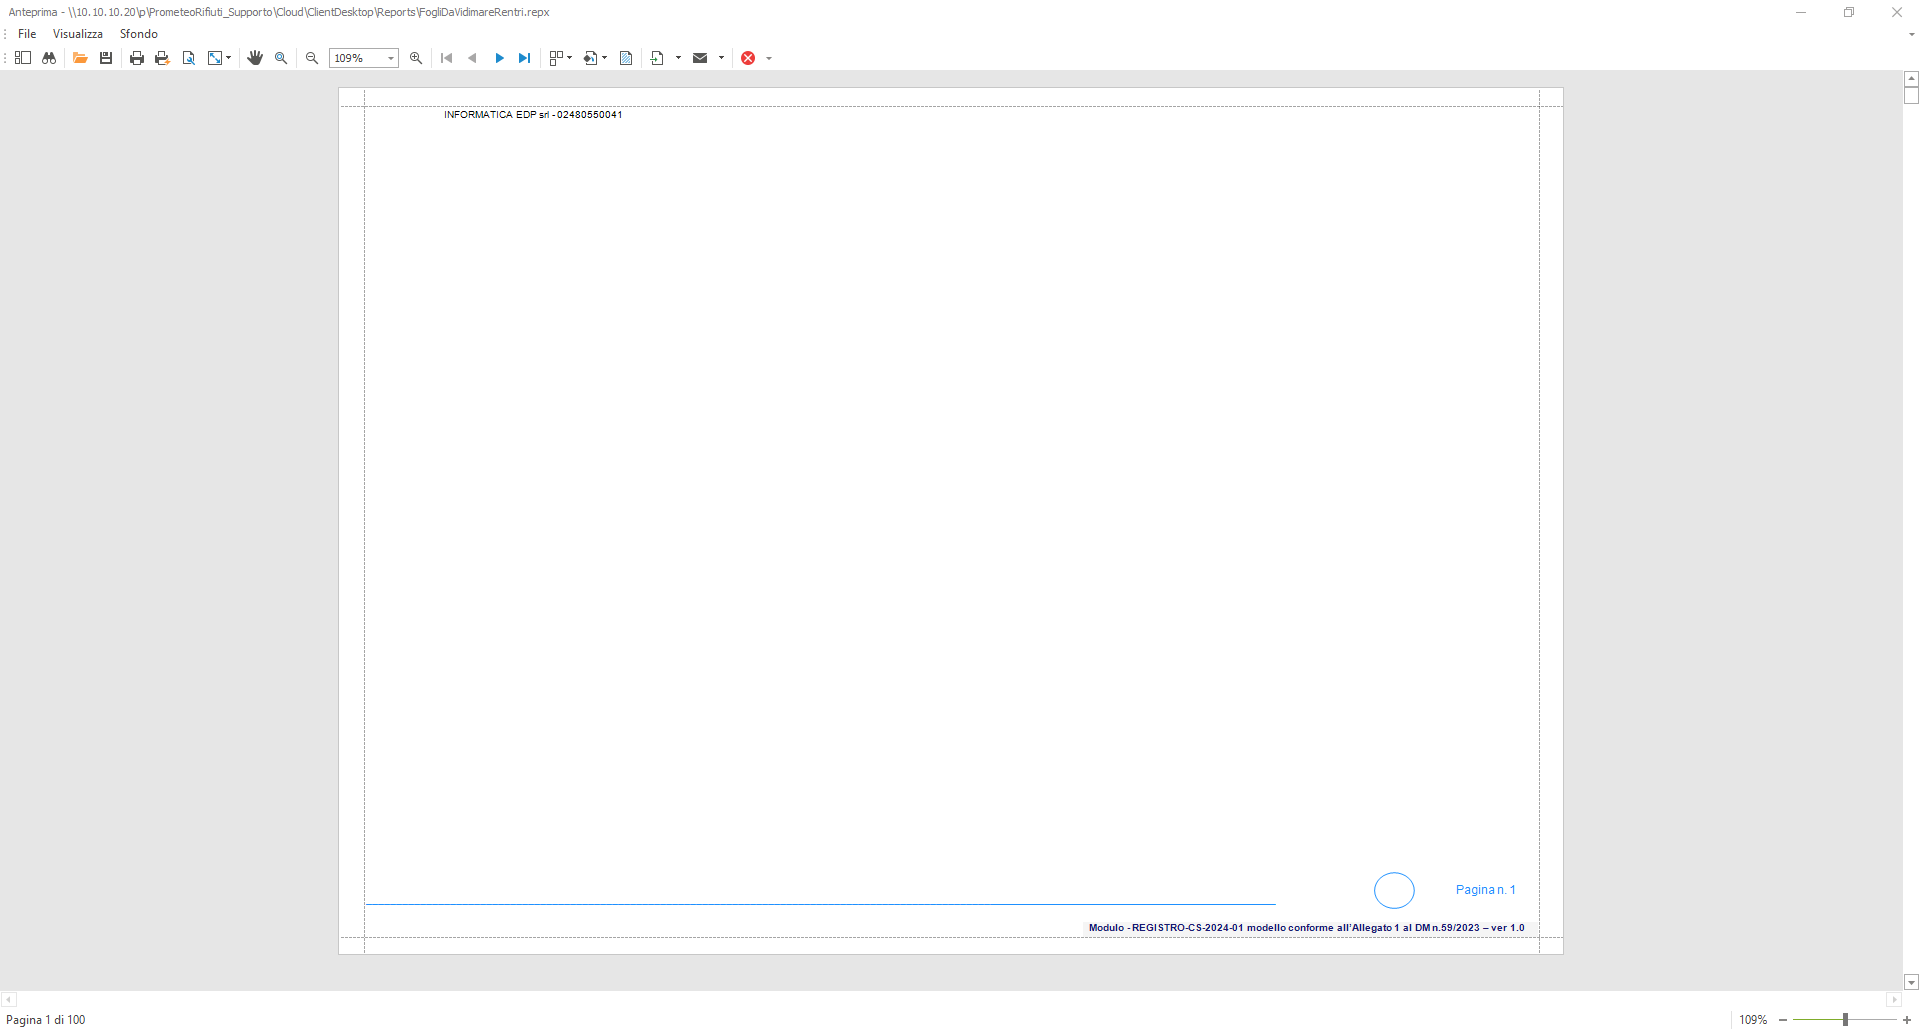Screen dimensions: 1919x1032
Task: Open page setup icon
Action: (x=188, y=58)
